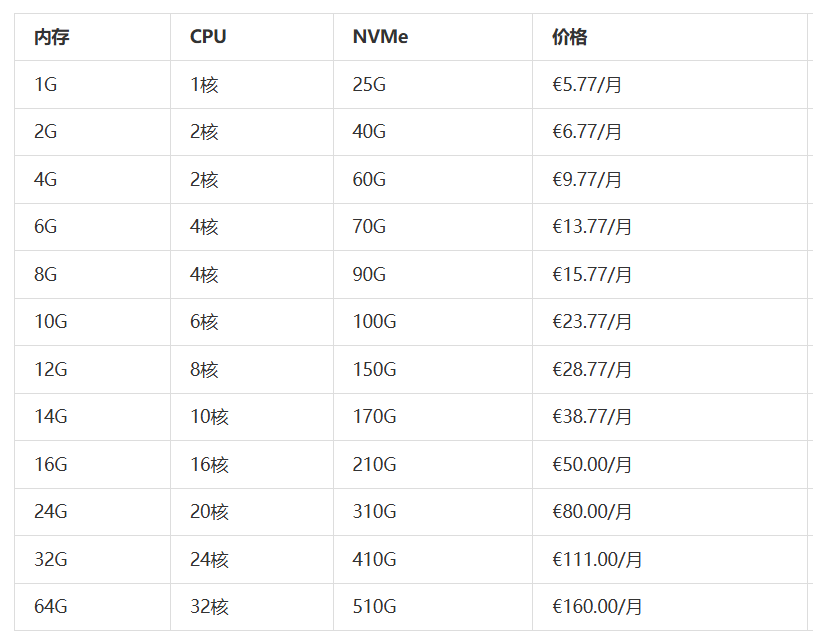Select the €111.00/月 price cell
This screenshot has width=813, height=637.
(x=597, y=560)
